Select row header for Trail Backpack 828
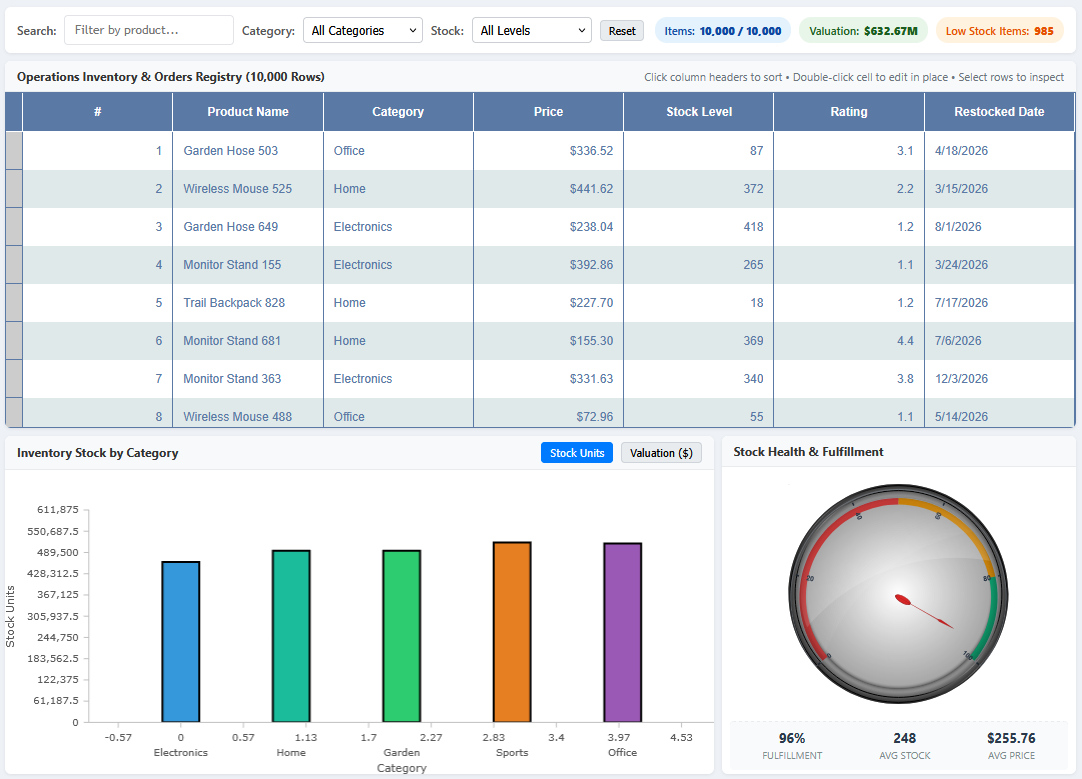 (14, 303)
